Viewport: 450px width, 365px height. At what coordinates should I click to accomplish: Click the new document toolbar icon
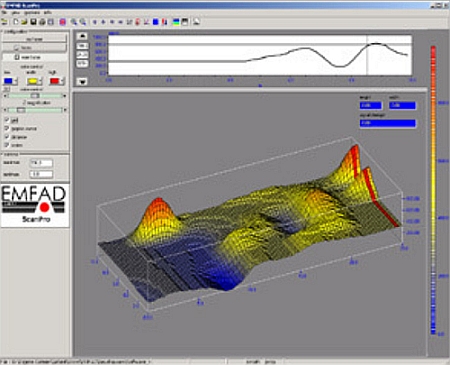[x=16, y=22]
